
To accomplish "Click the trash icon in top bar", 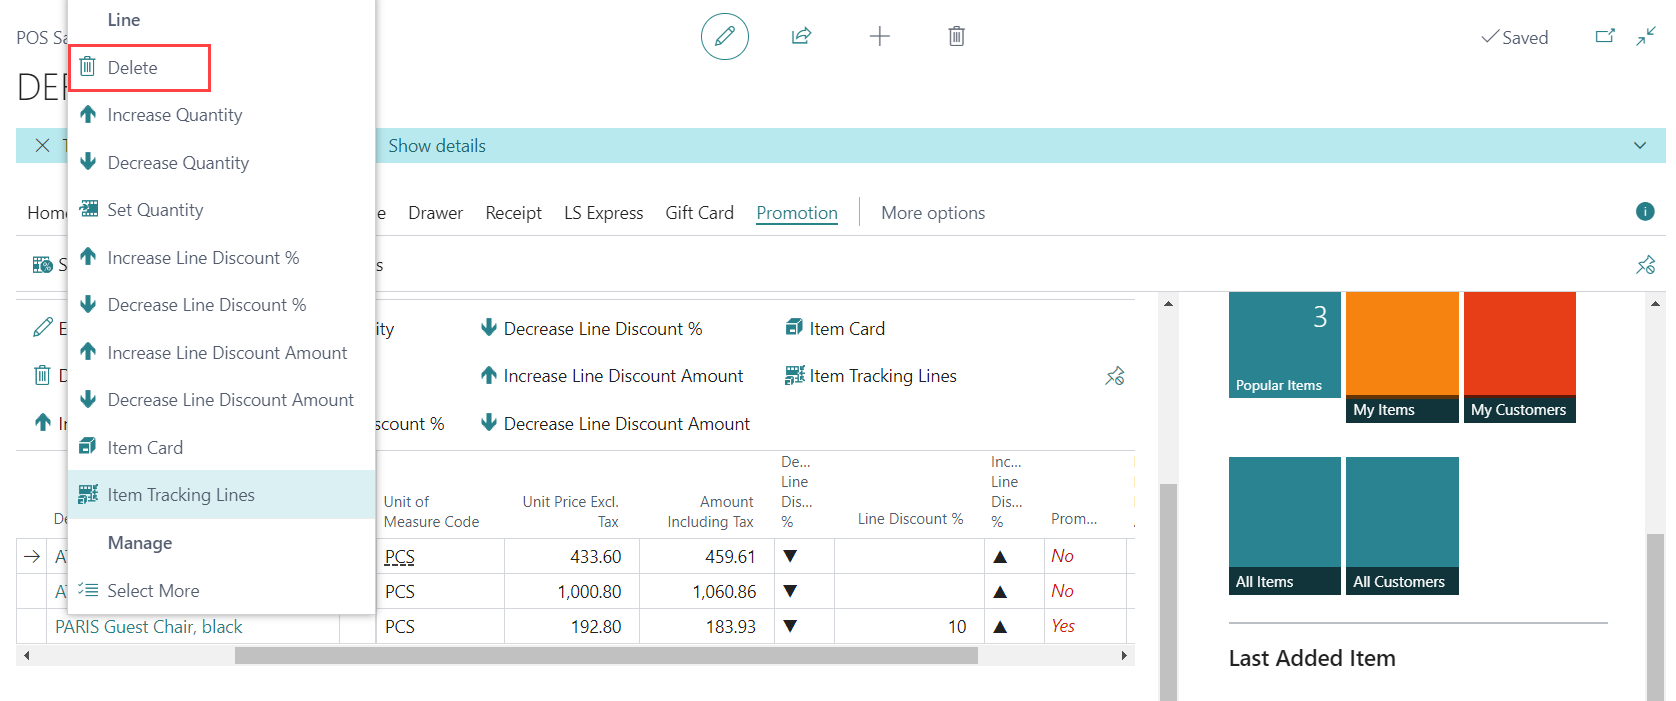I will (x=957, y=37).
